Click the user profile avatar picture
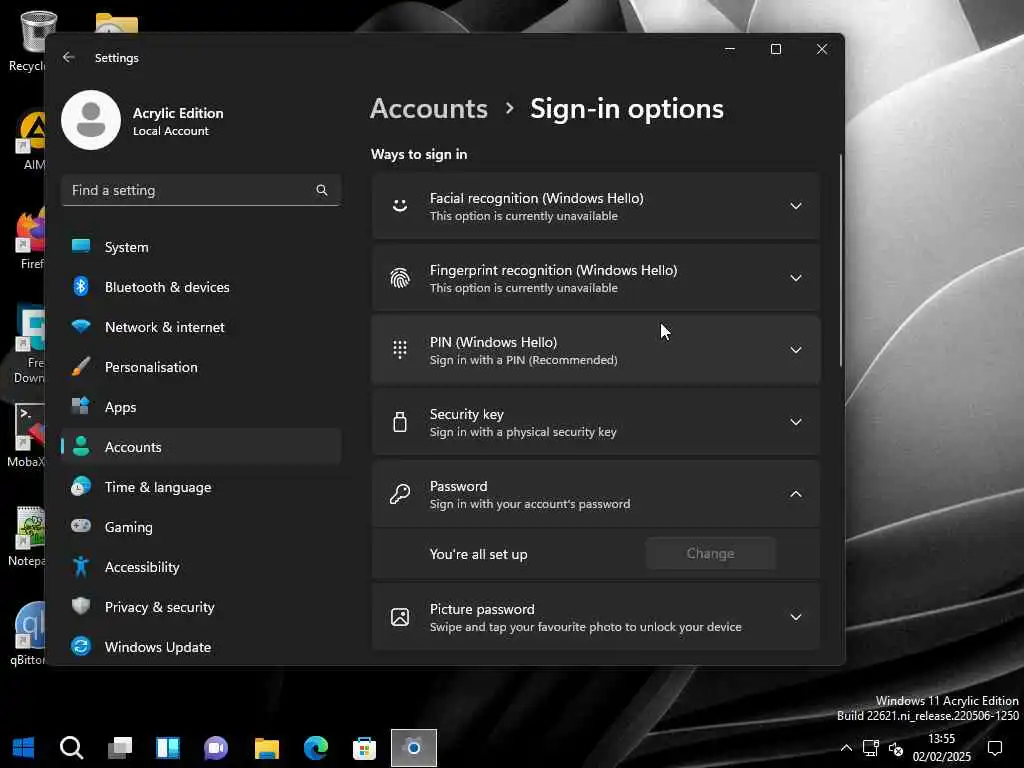1024x768 pixels. pos(91,120)
